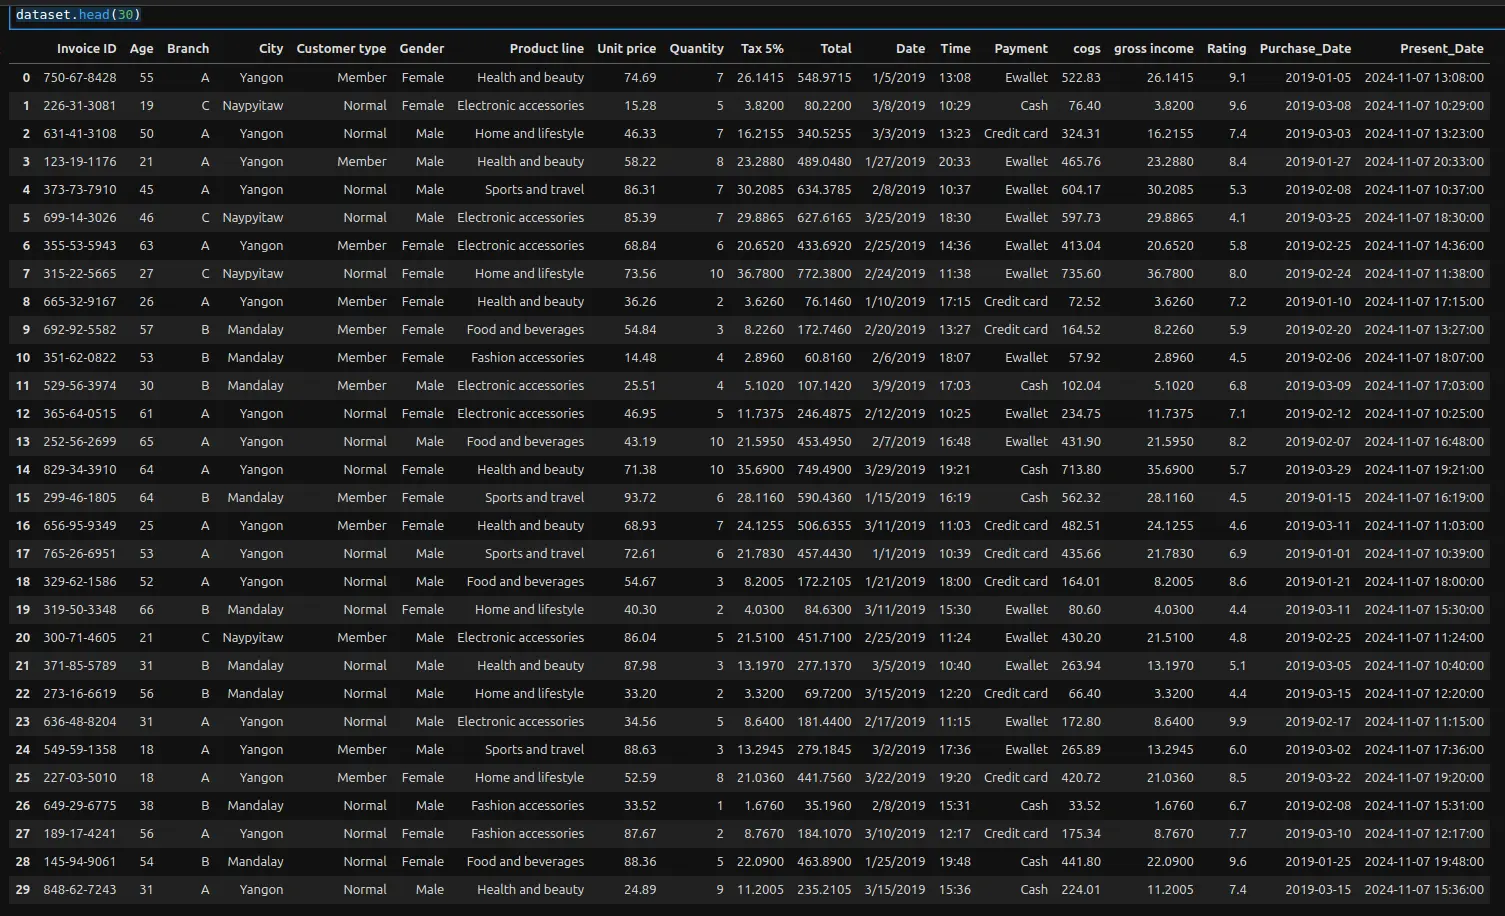Click the Quantity column header
Viewport: 1505px width, 916px height.
697,48
